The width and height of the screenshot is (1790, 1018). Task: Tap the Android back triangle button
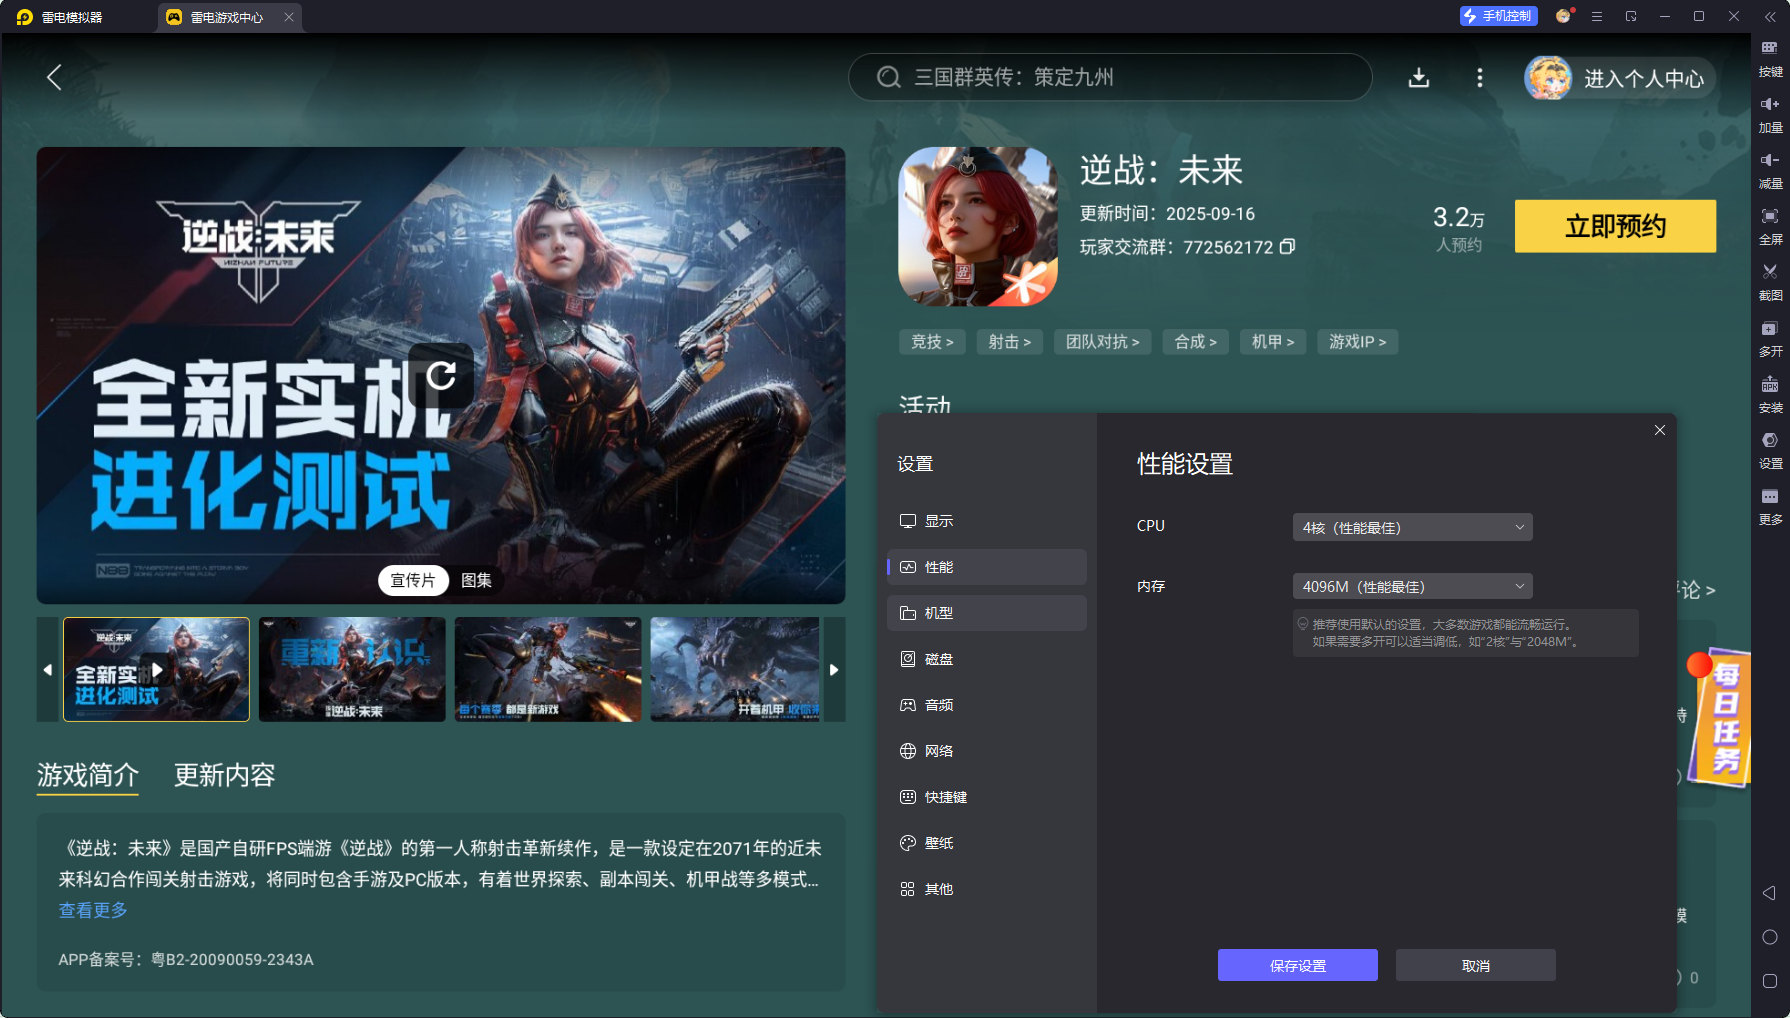point(1769,893)
